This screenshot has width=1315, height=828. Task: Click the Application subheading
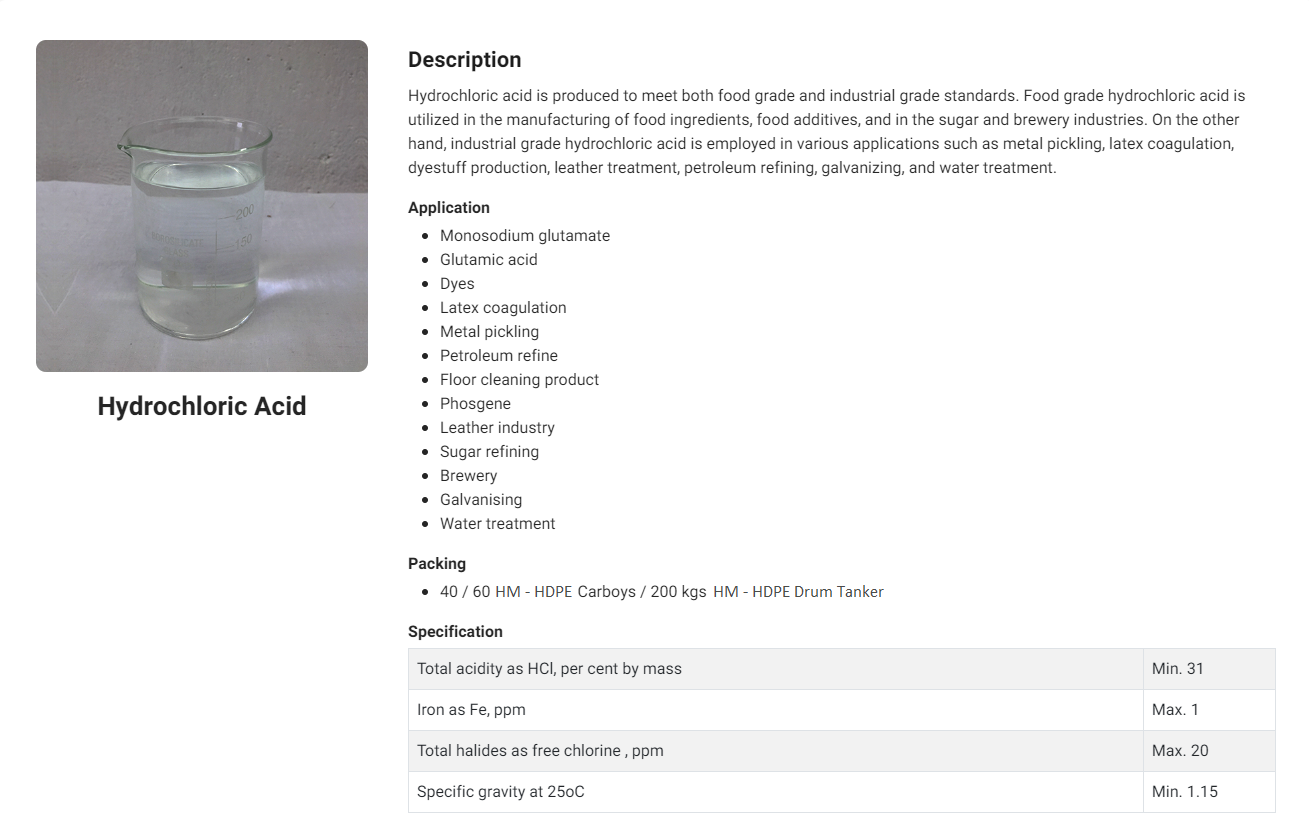449,208
